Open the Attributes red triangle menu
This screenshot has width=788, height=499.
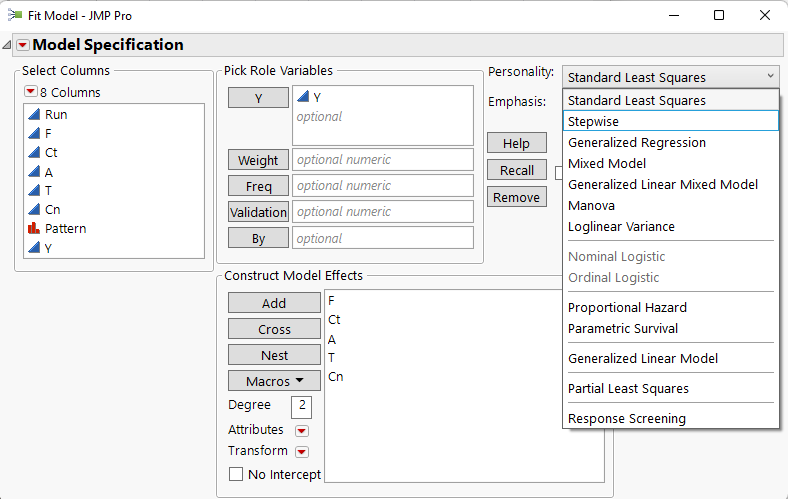click(302, 431)
